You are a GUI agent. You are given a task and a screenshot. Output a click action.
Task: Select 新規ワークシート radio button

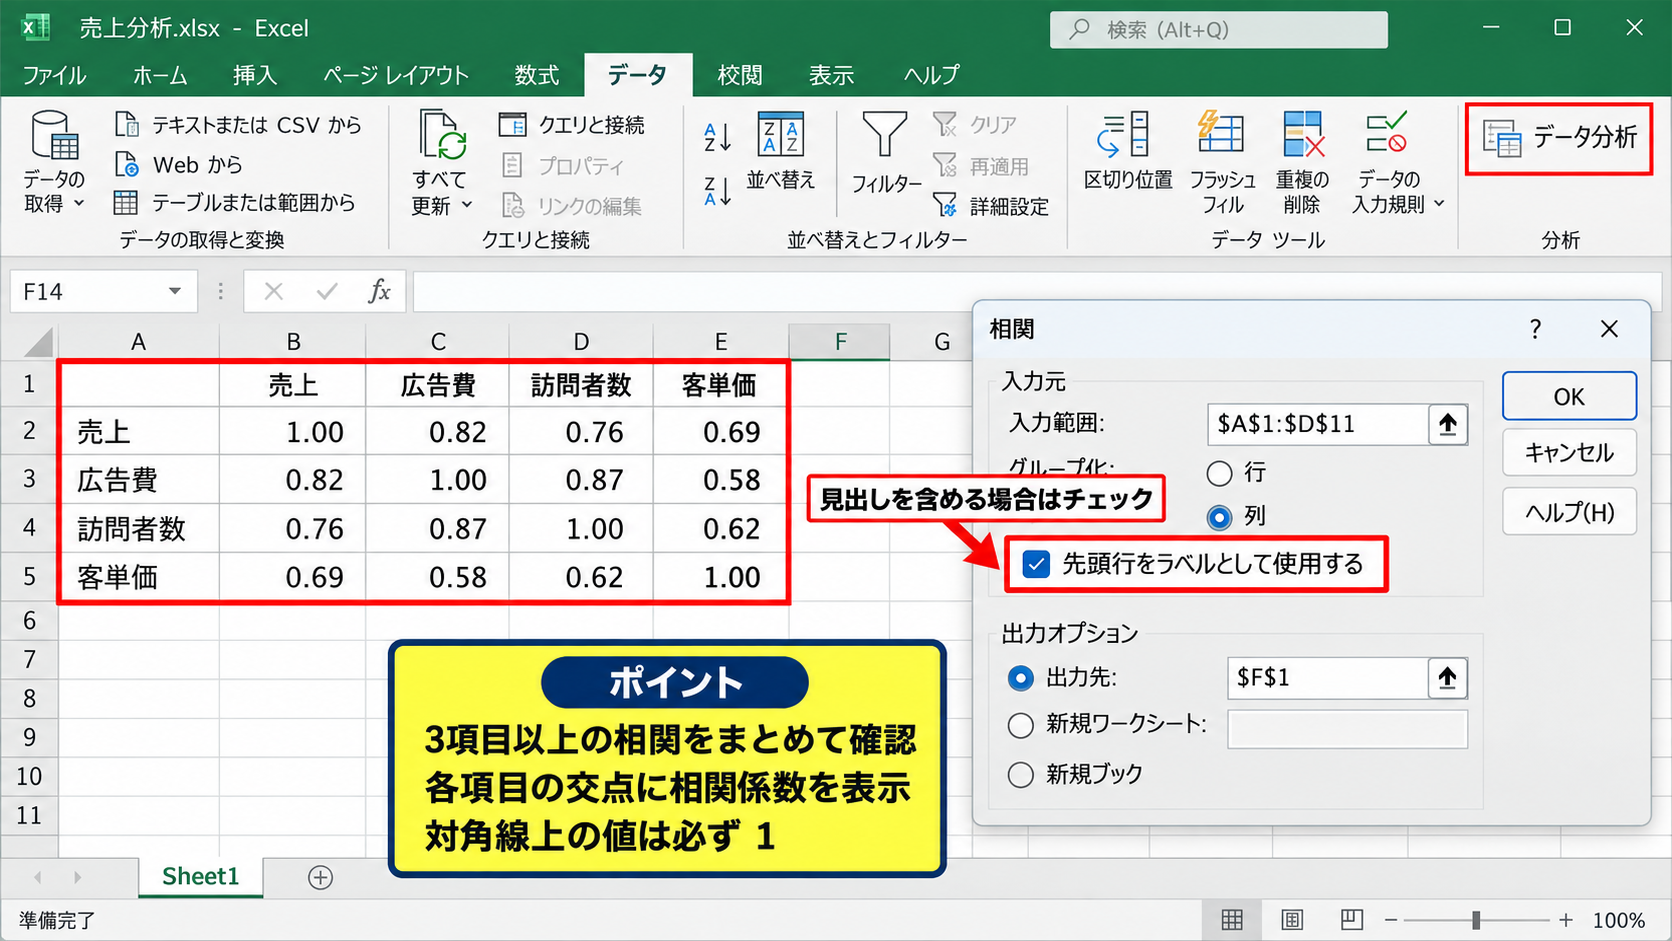(x=1020, y=725)
